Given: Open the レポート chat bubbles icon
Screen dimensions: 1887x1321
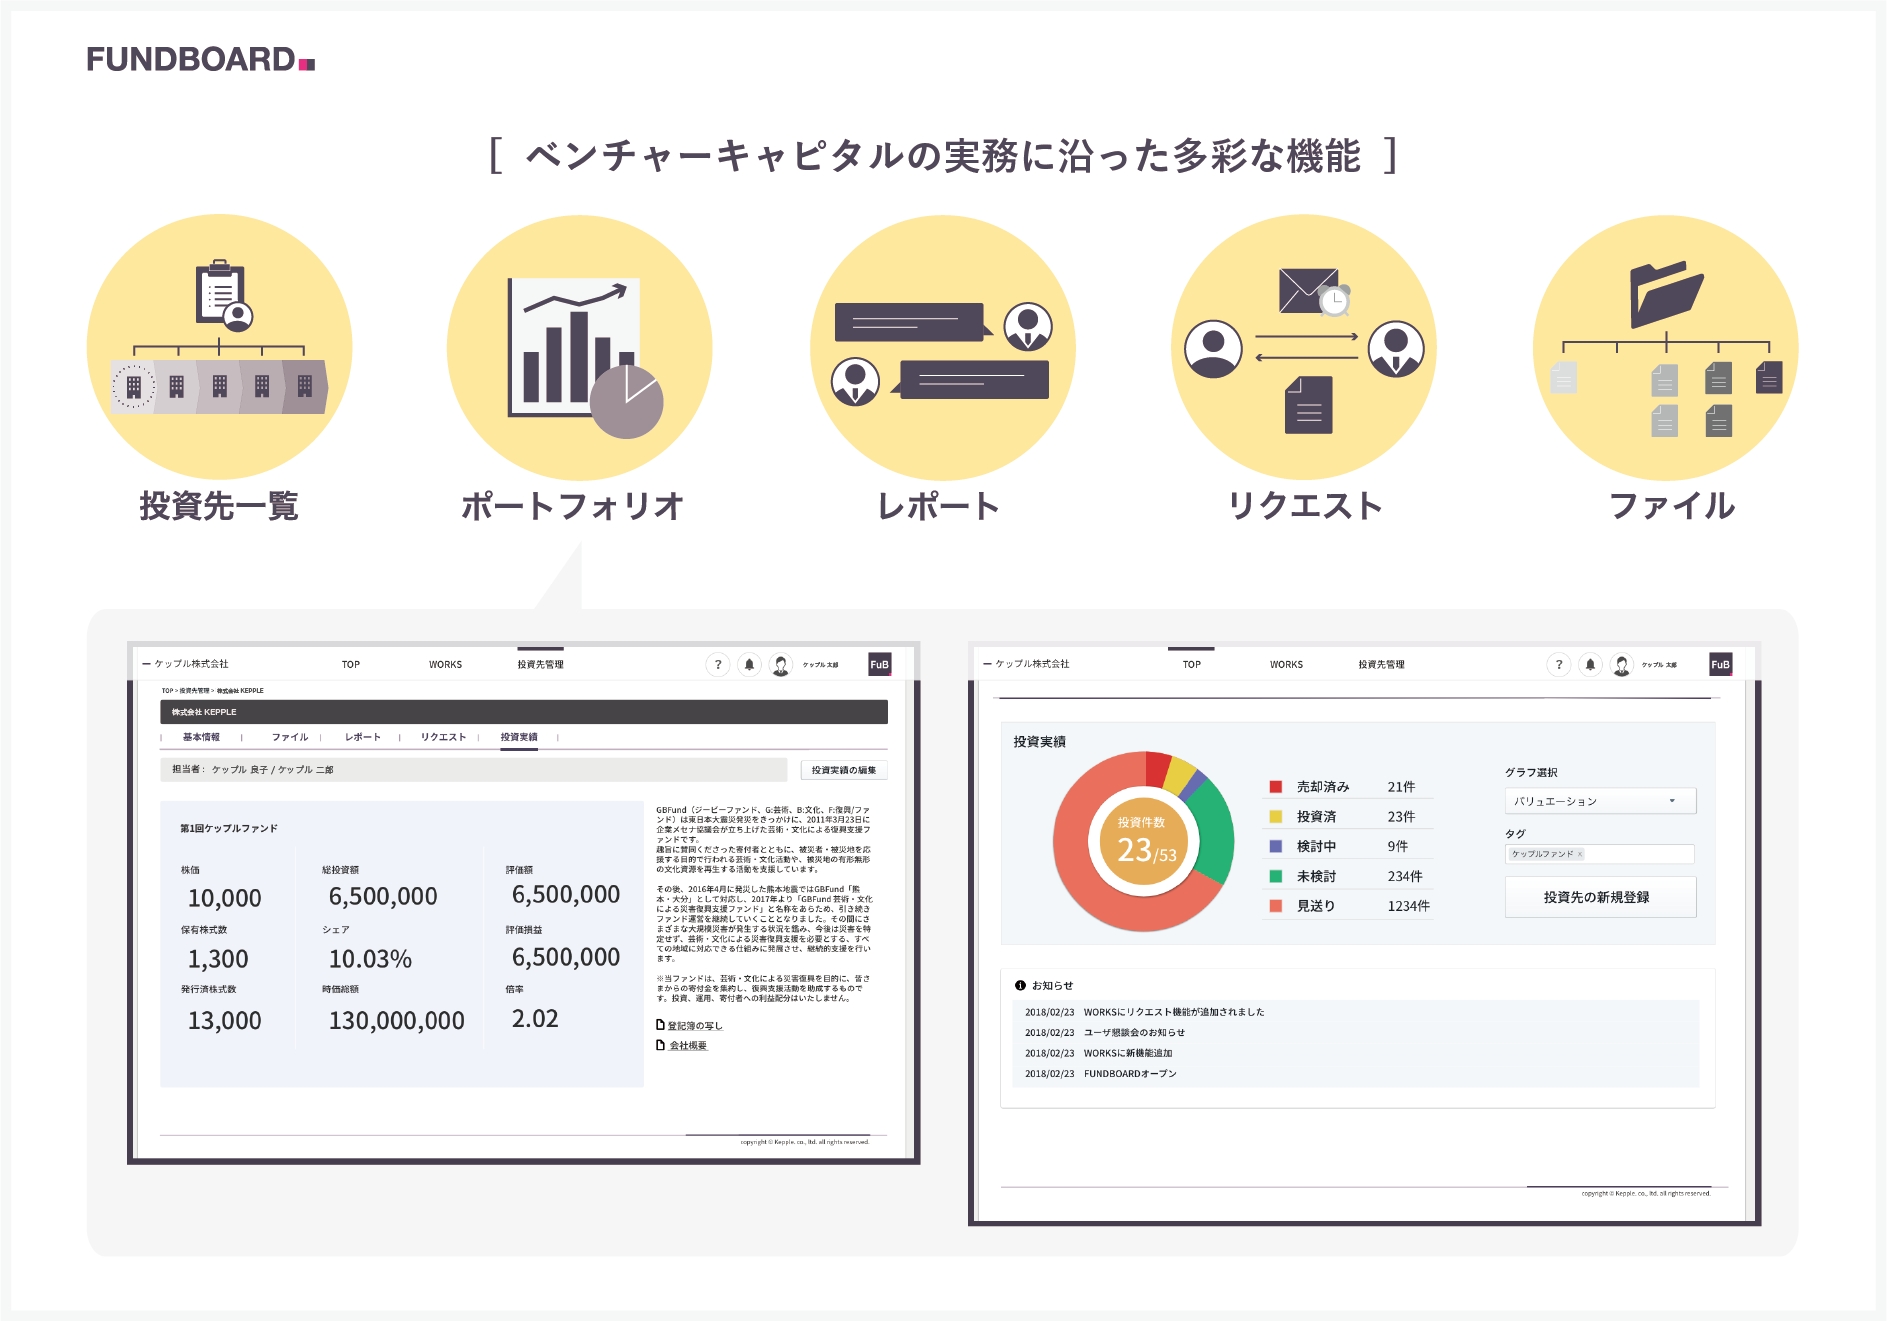Looking at the screenshot, I should click(x=942, y=348).
